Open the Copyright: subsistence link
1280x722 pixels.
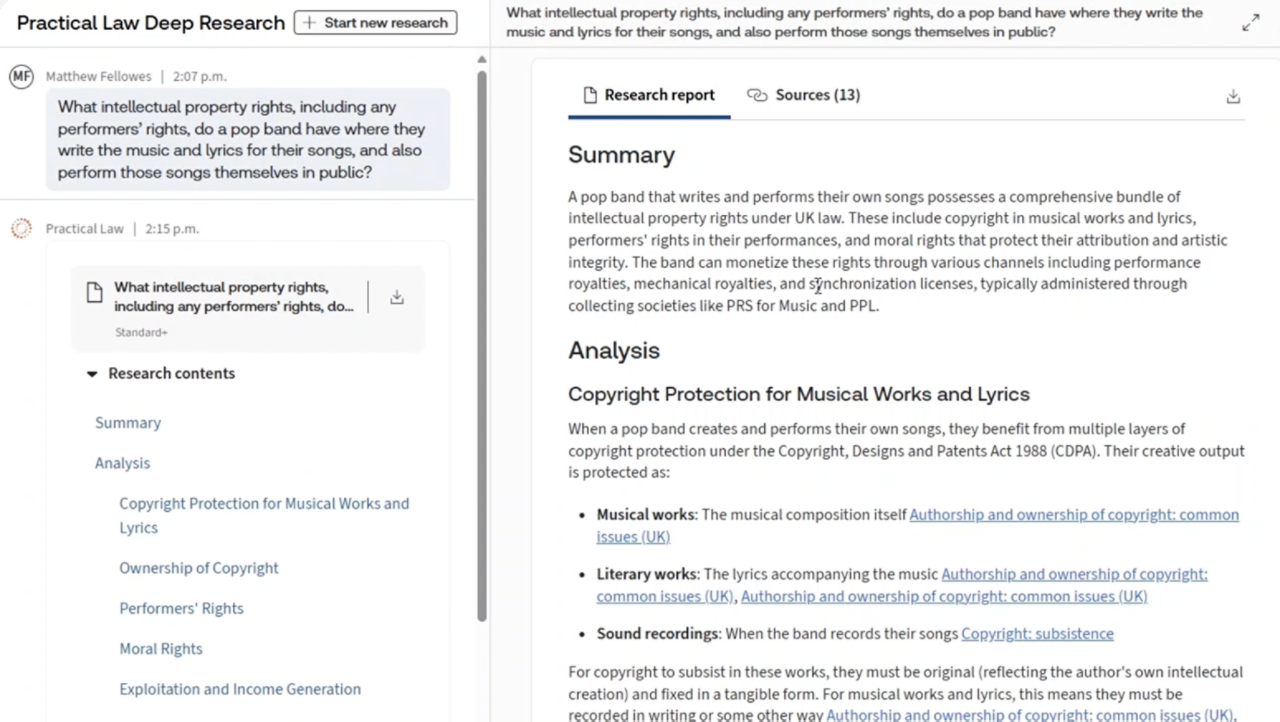coord(1037,634)
